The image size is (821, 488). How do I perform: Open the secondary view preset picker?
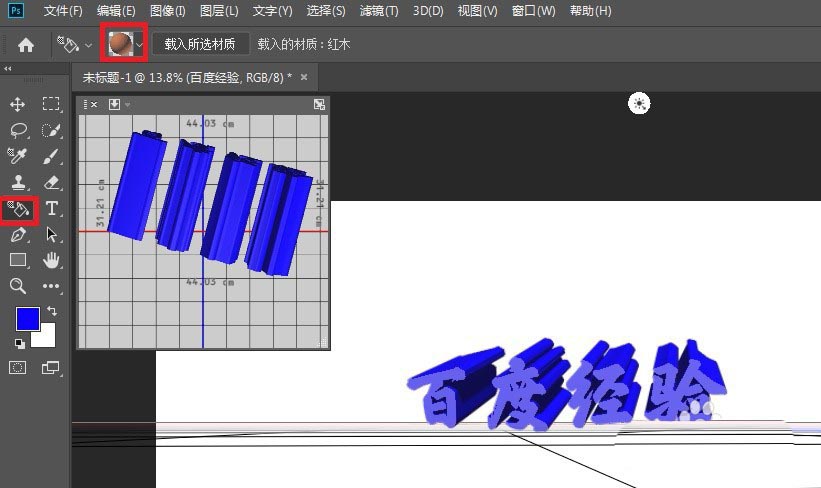(x=118, y=104)
